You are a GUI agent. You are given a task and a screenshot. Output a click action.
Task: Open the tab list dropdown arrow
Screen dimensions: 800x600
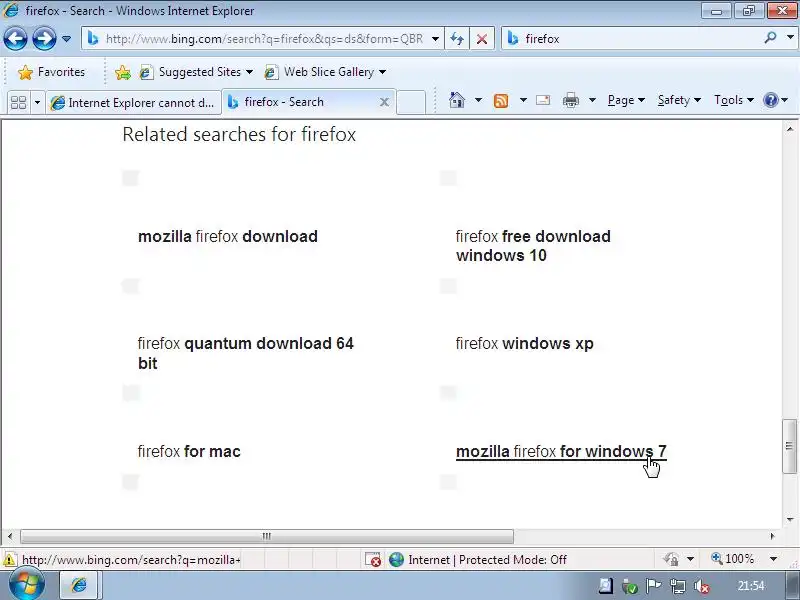point(37,103)
